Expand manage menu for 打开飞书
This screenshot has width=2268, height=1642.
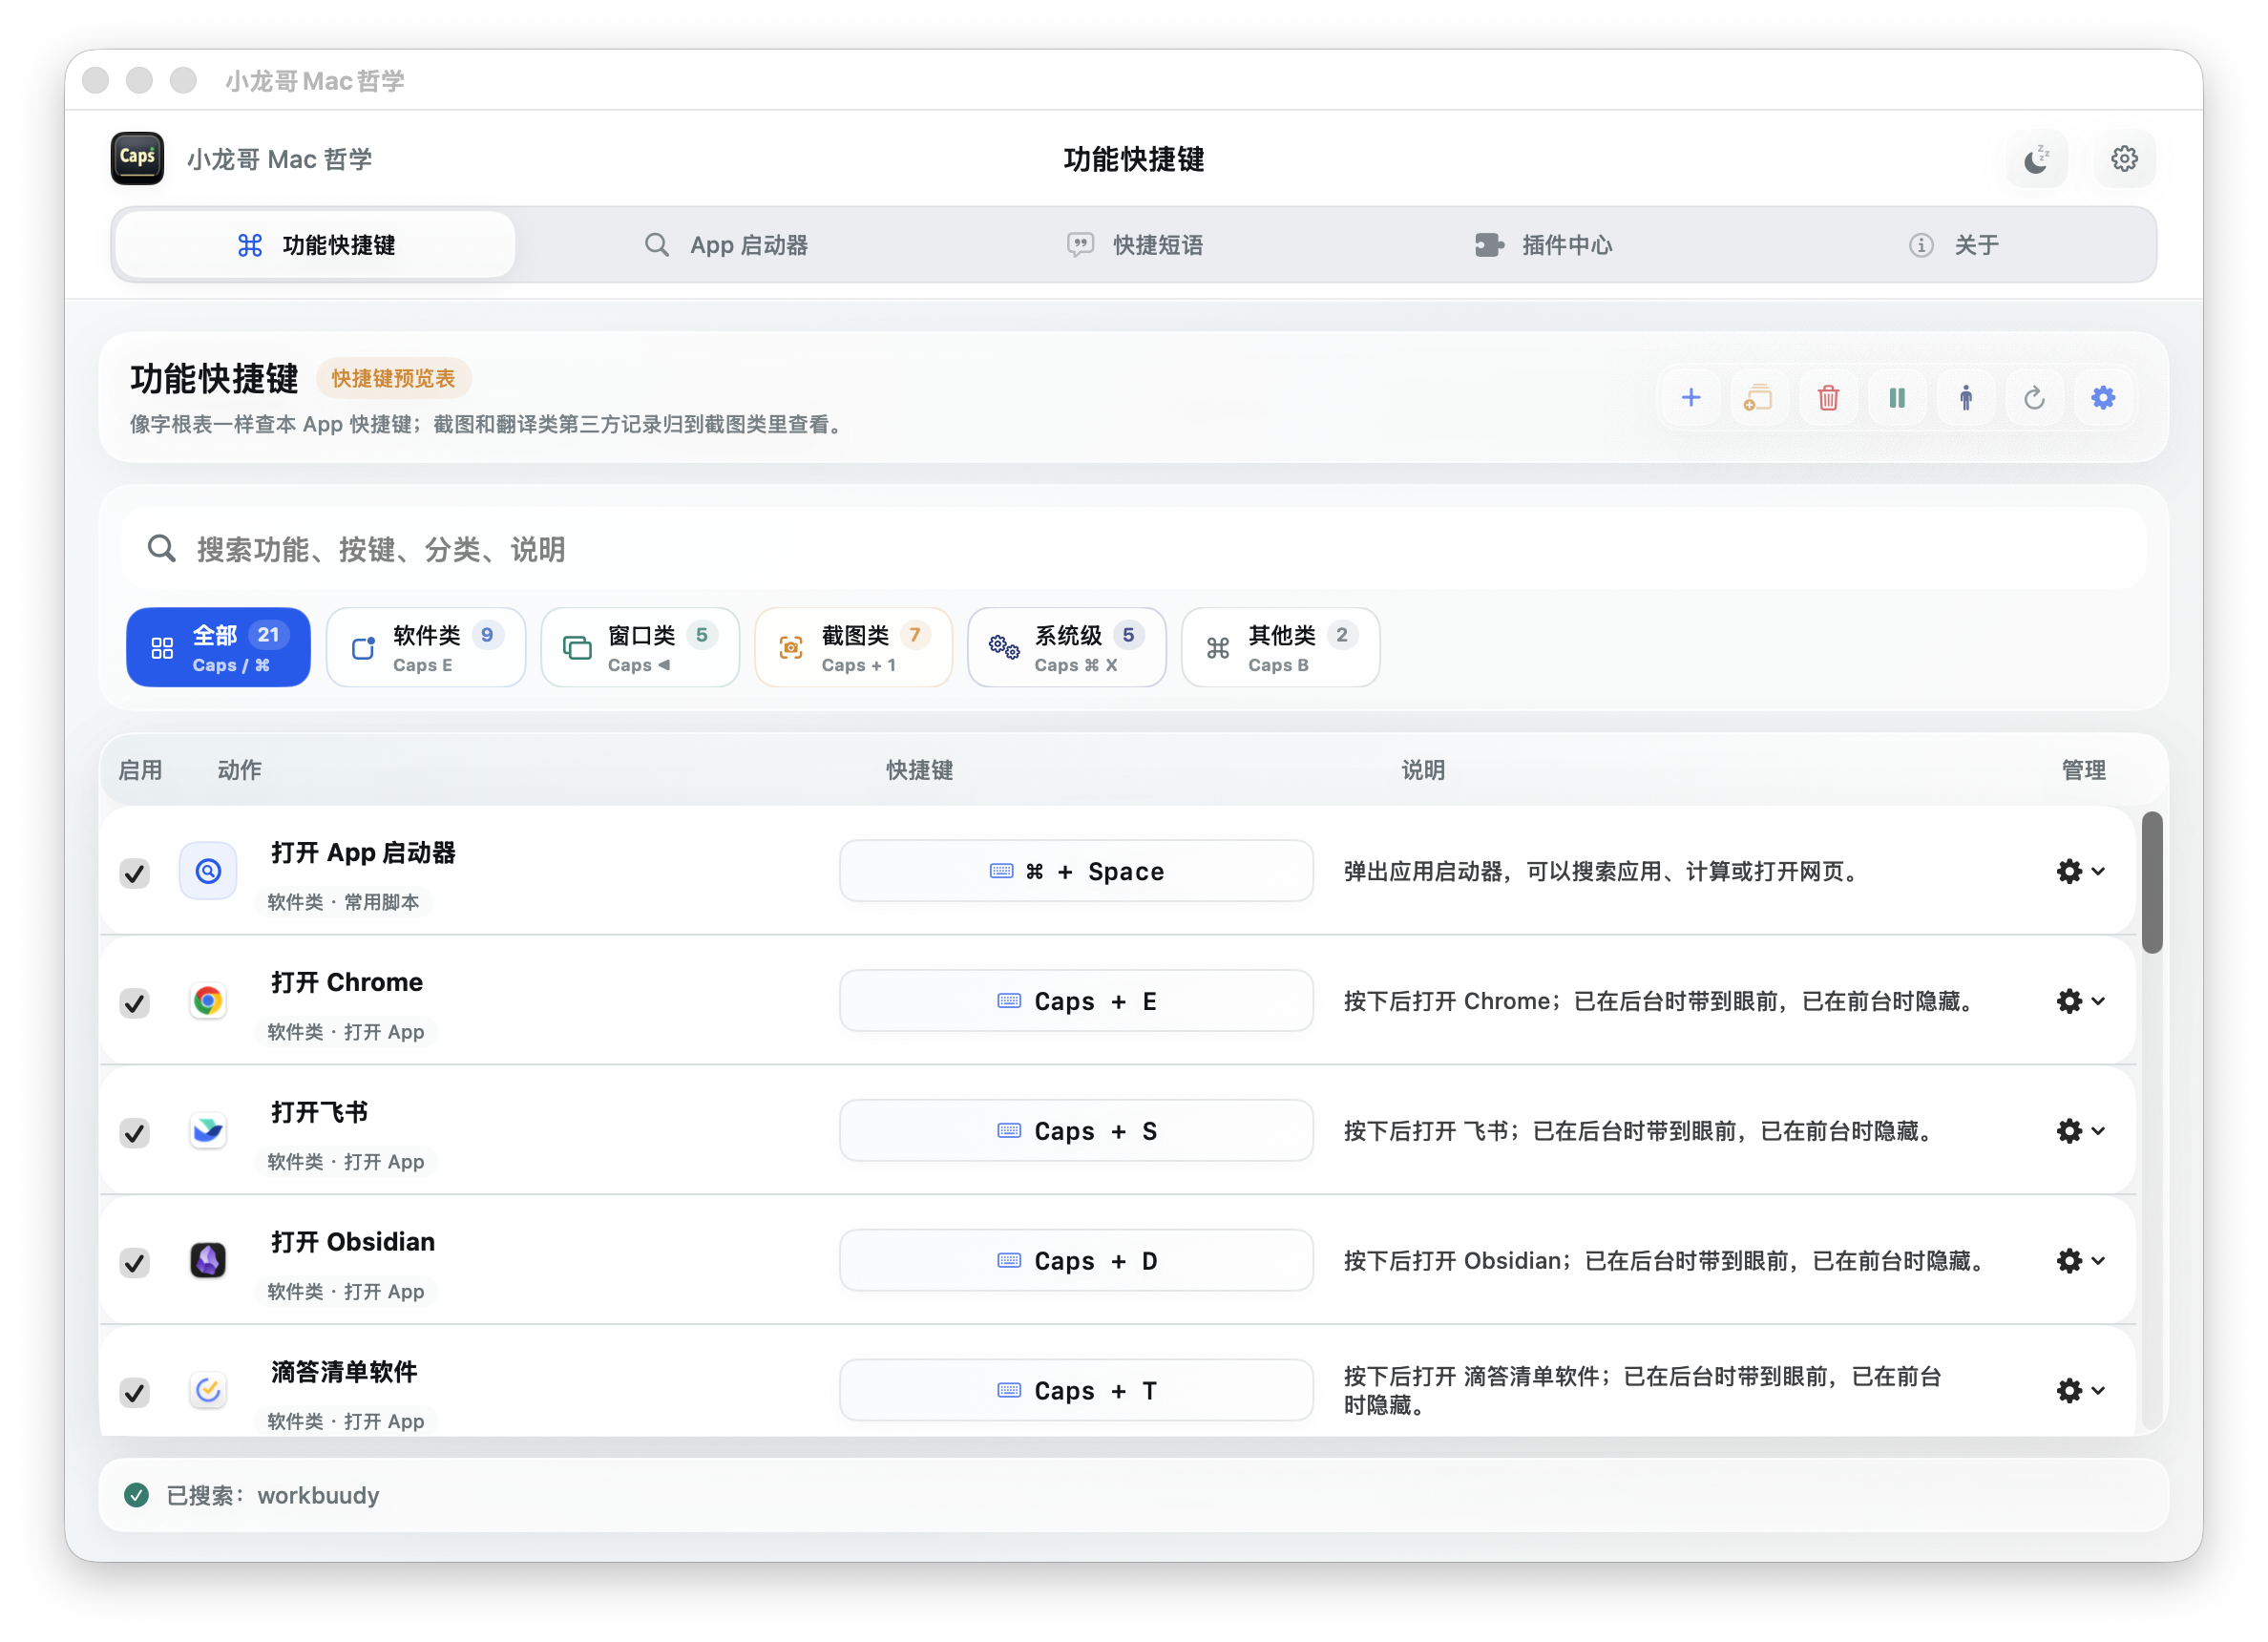[x=2081, y=1132]
